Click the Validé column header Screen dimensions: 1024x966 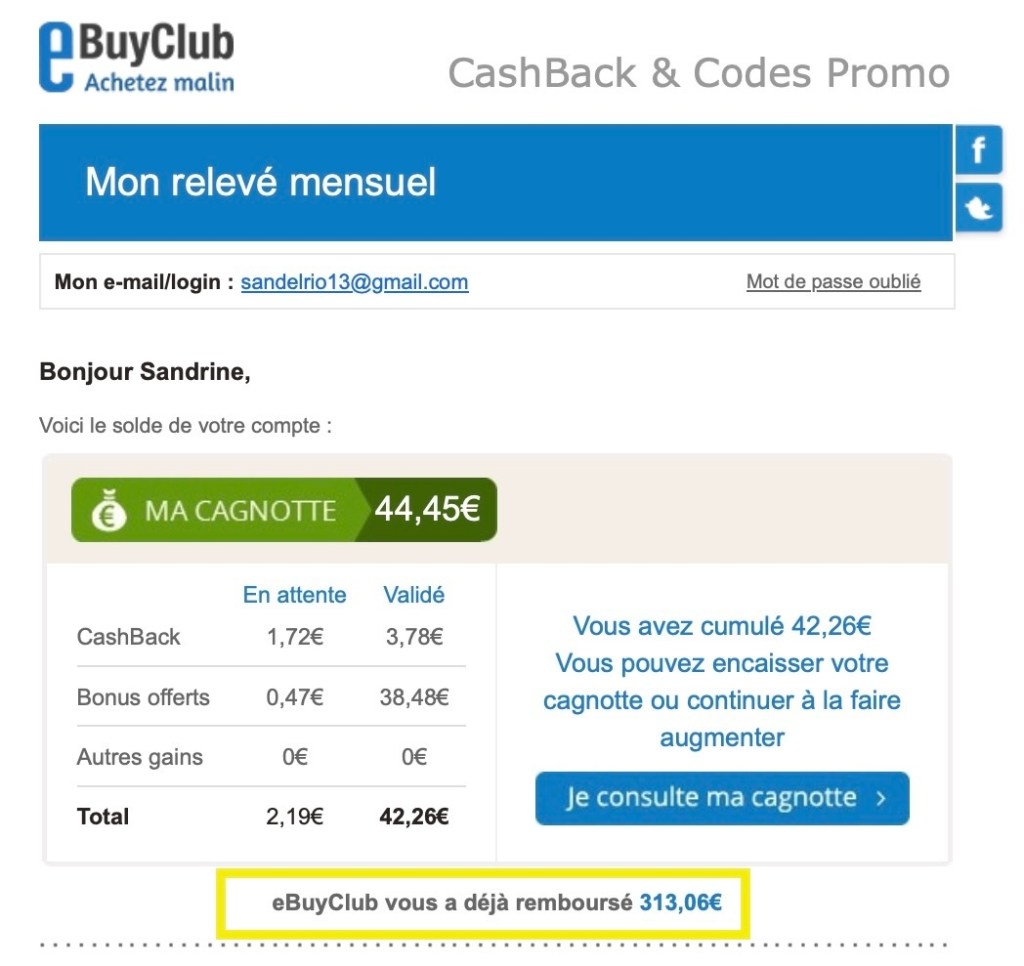point(413,594)
